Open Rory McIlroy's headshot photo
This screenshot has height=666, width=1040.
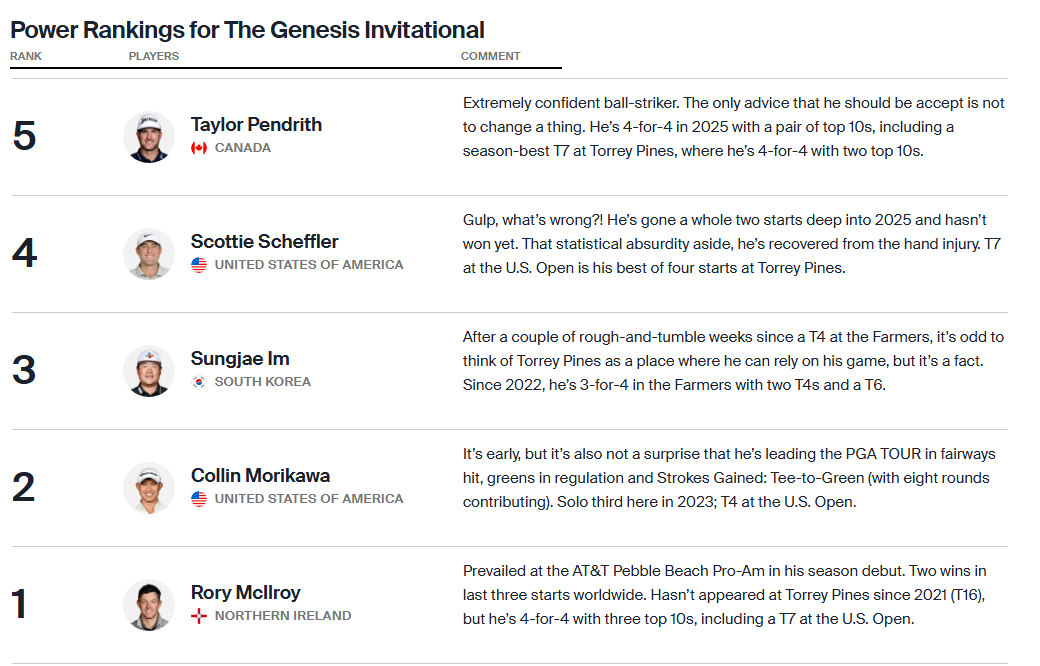tap(149, 605)
